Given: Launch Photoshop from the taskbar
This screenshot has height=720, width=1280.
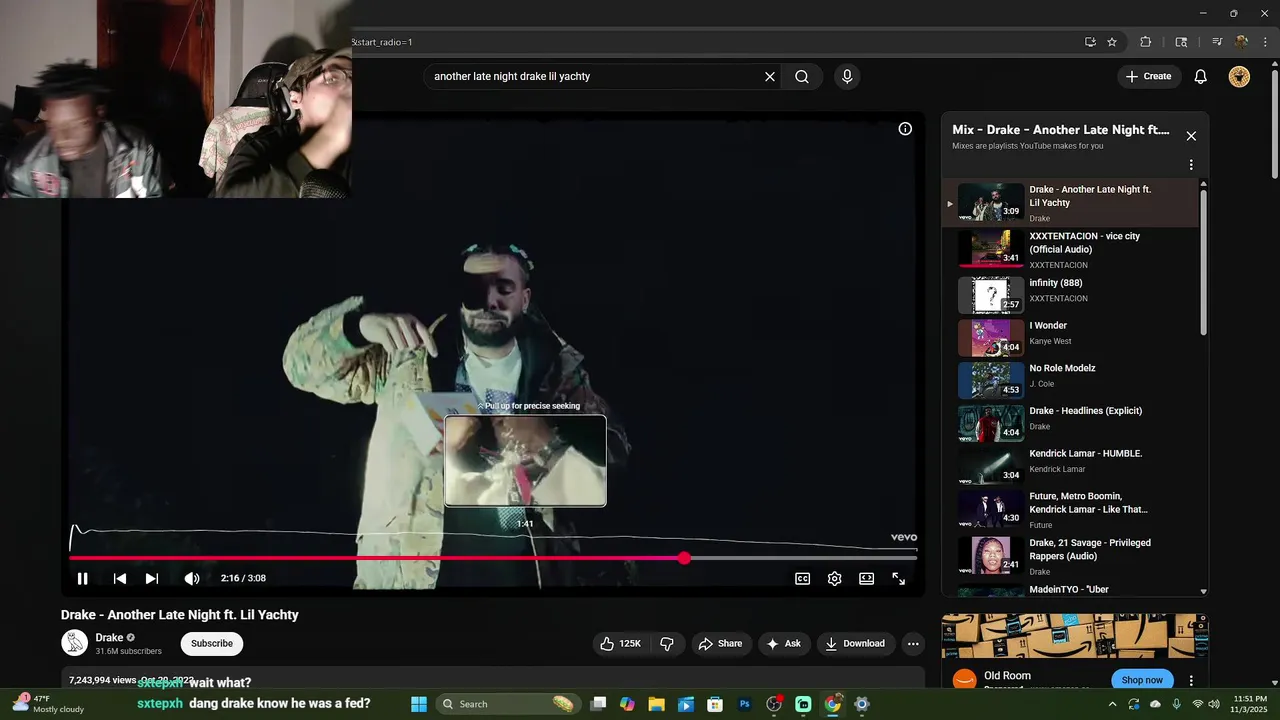Looking at the screenshot, I should [744, 704].
